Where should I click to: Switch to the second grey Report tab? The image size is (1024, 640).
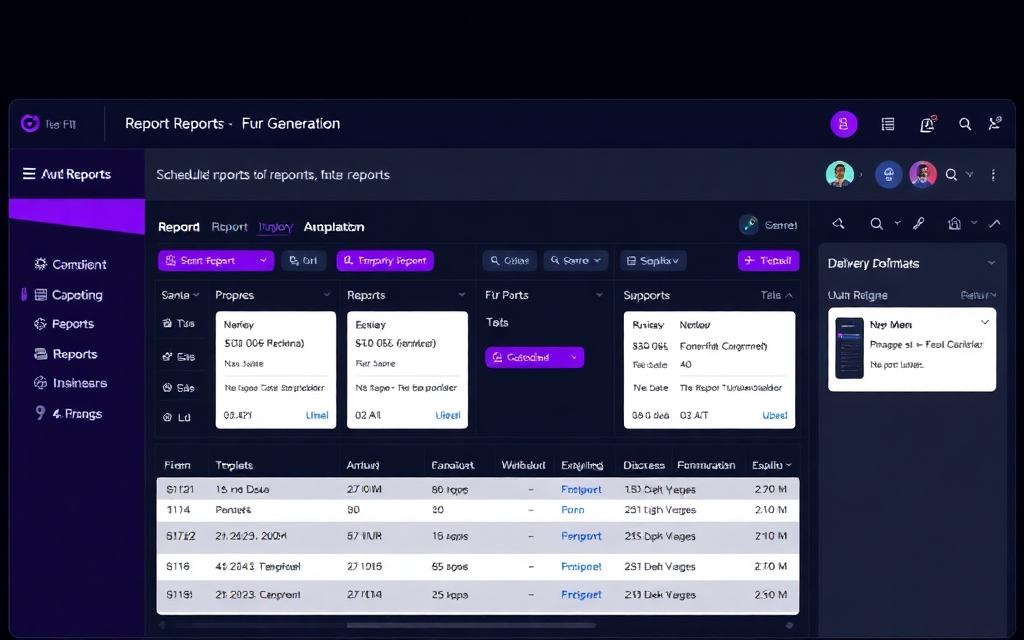tap(229, 227)
